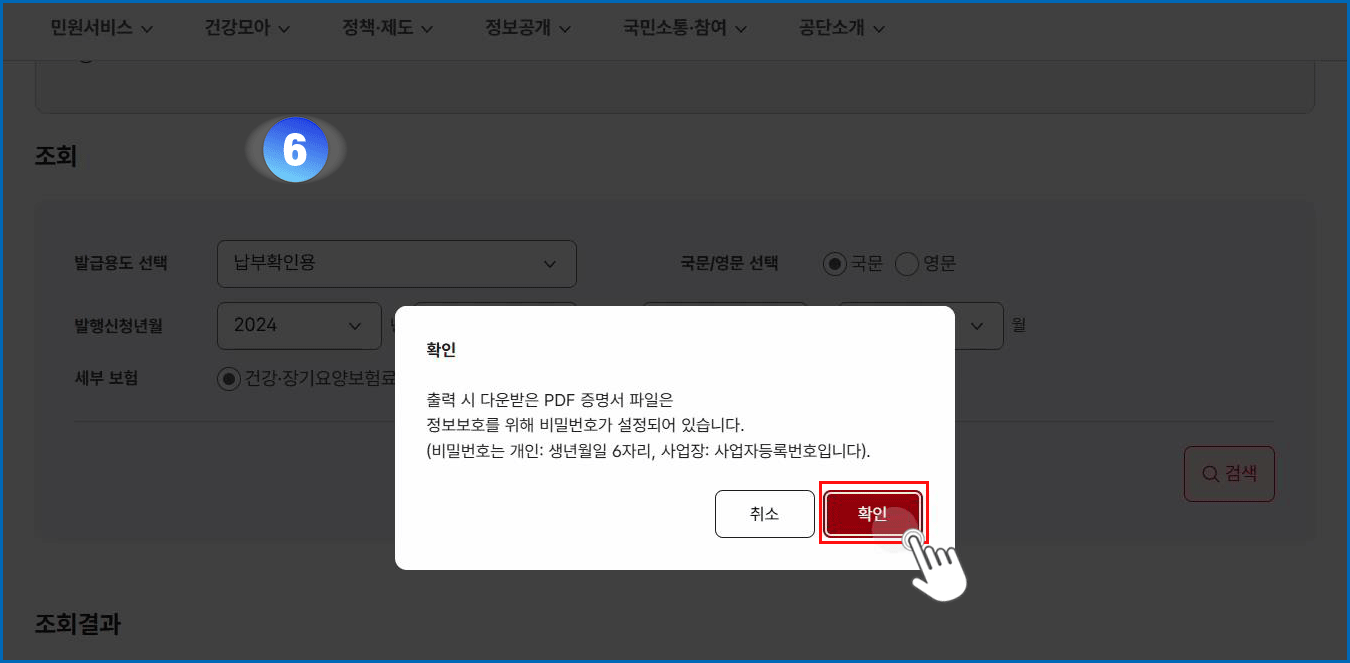Click the 취소 button in the dialog
This screenshot has height=663, width=1350.
pyautogui.click(x=765, y=514)
